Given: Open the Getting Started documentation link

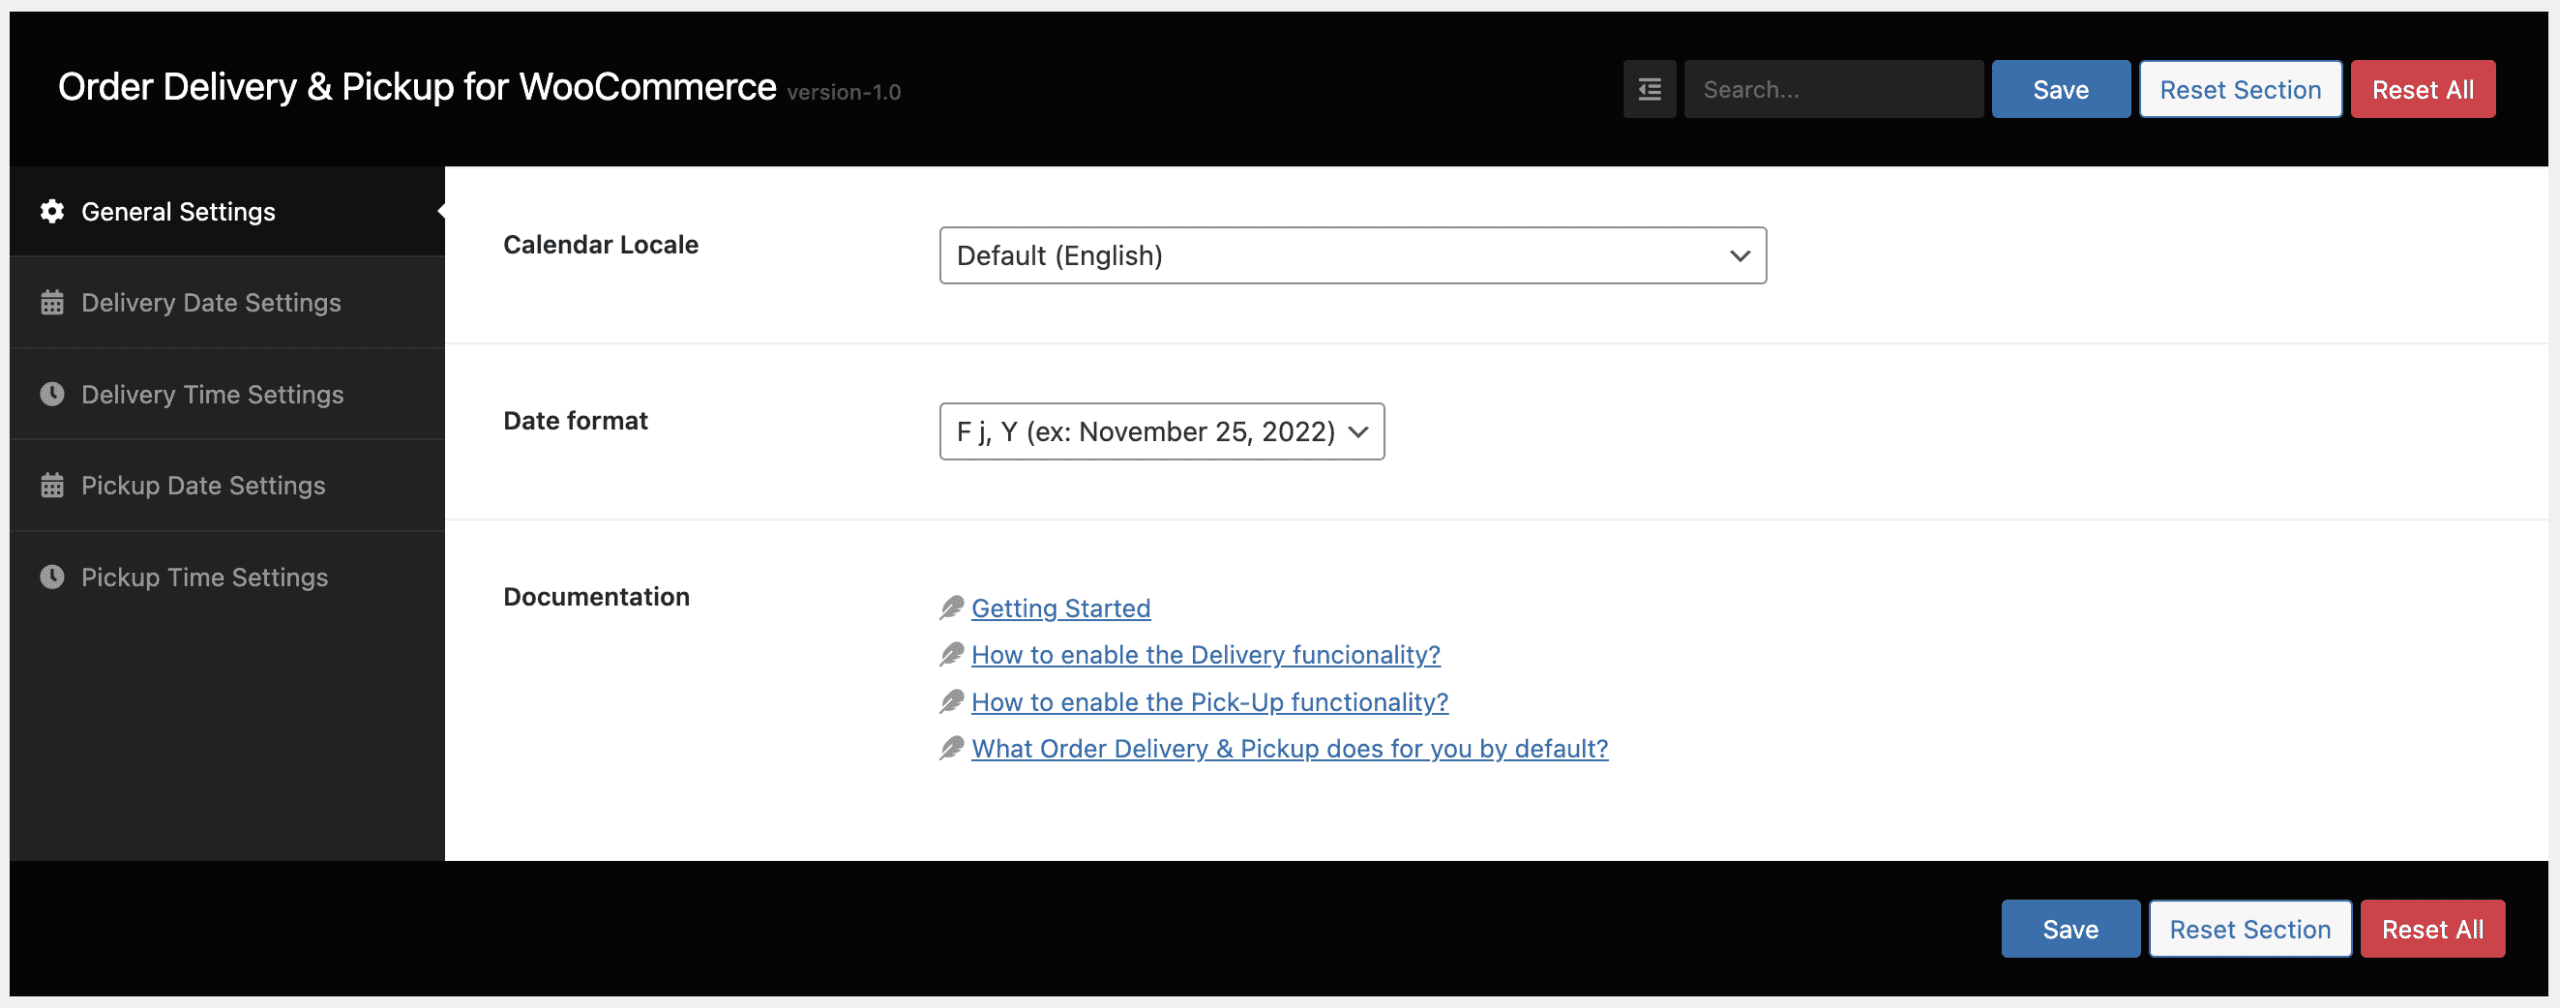Looking at the screenshot, I should tap(1061, 609).
